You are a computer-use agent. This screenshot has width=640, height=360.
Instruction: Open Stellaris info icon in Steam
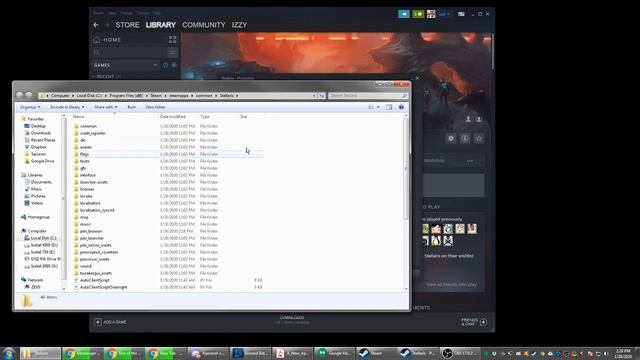point(465,138)
